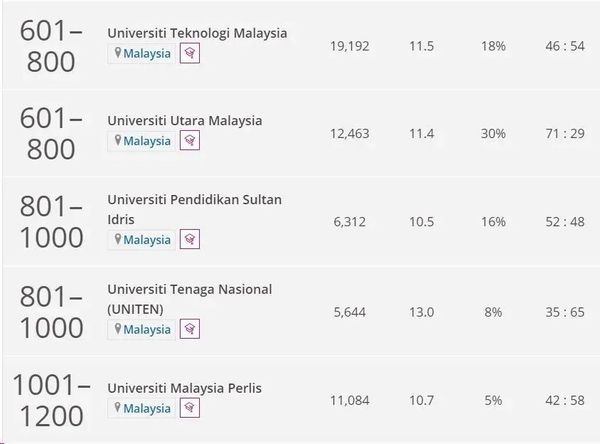Click Malaysia link under Universiti Pendidikan Sultan Idris

147,239
